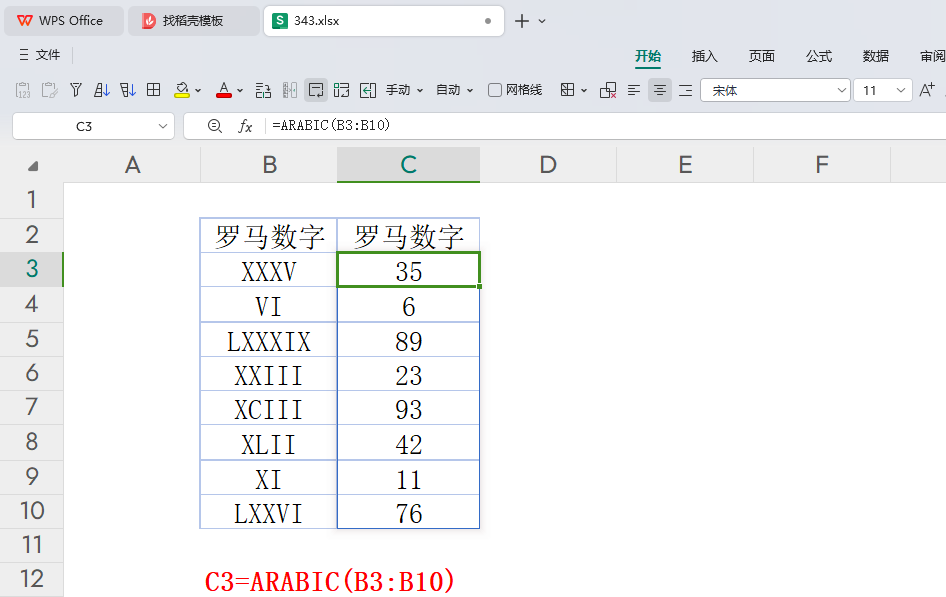Screen dimensions: 946x597
Task: Switch to the WPS Office home tab
Action: (64, 21)
